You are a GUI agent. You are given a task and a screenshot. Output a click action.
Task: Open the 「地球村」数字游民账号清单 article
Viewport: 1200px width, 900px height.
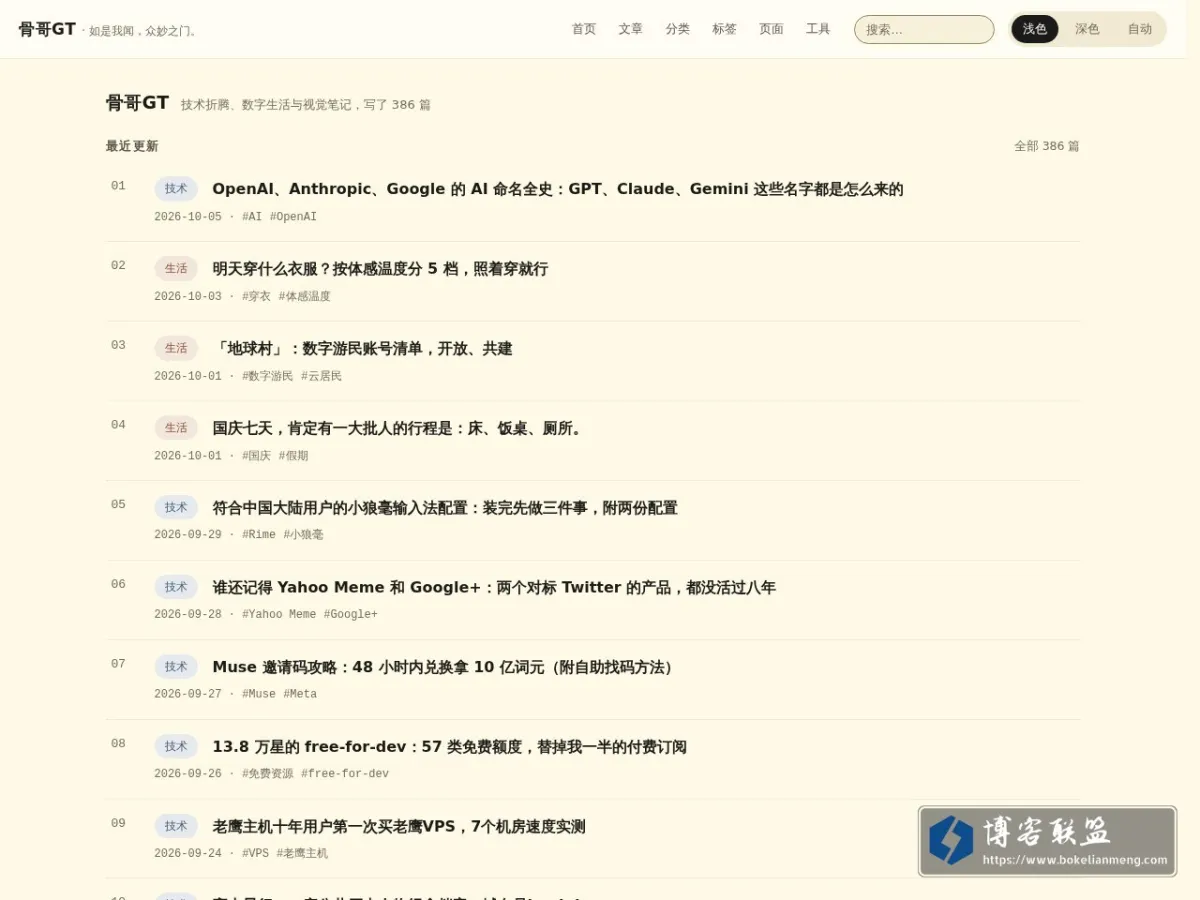point(363,349)
